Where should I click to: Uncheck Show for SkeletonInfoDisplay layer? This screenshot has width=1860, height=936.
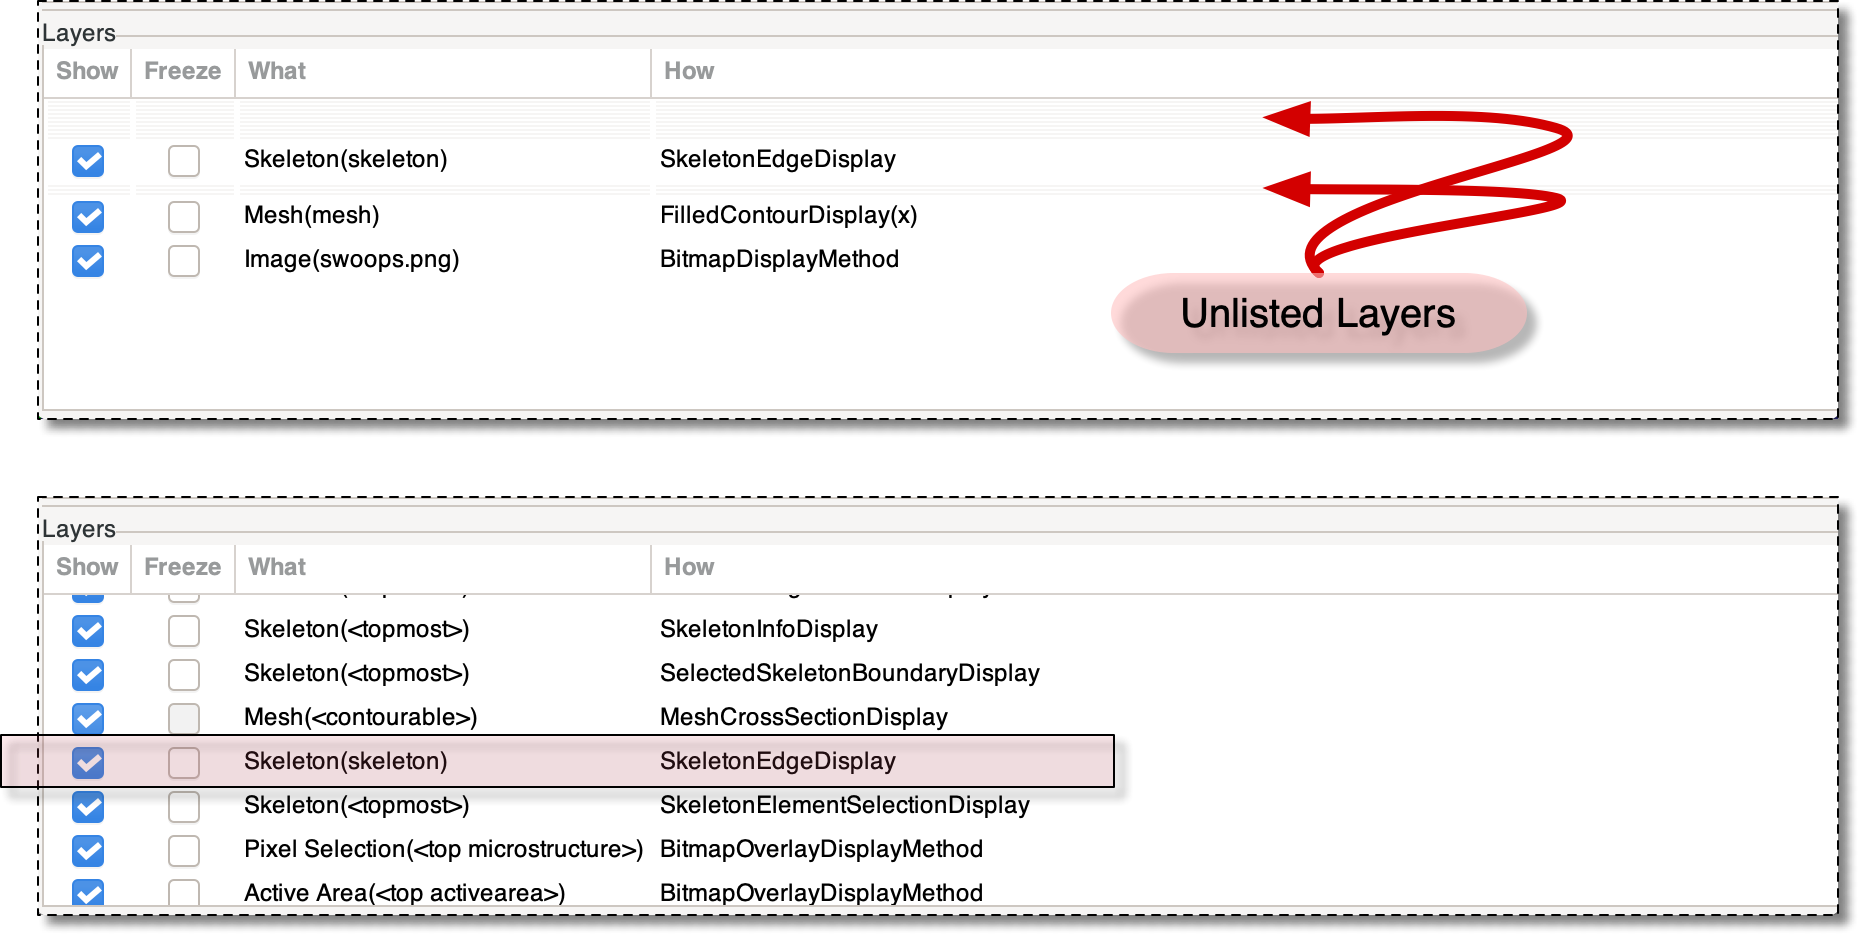pos(87,631)
